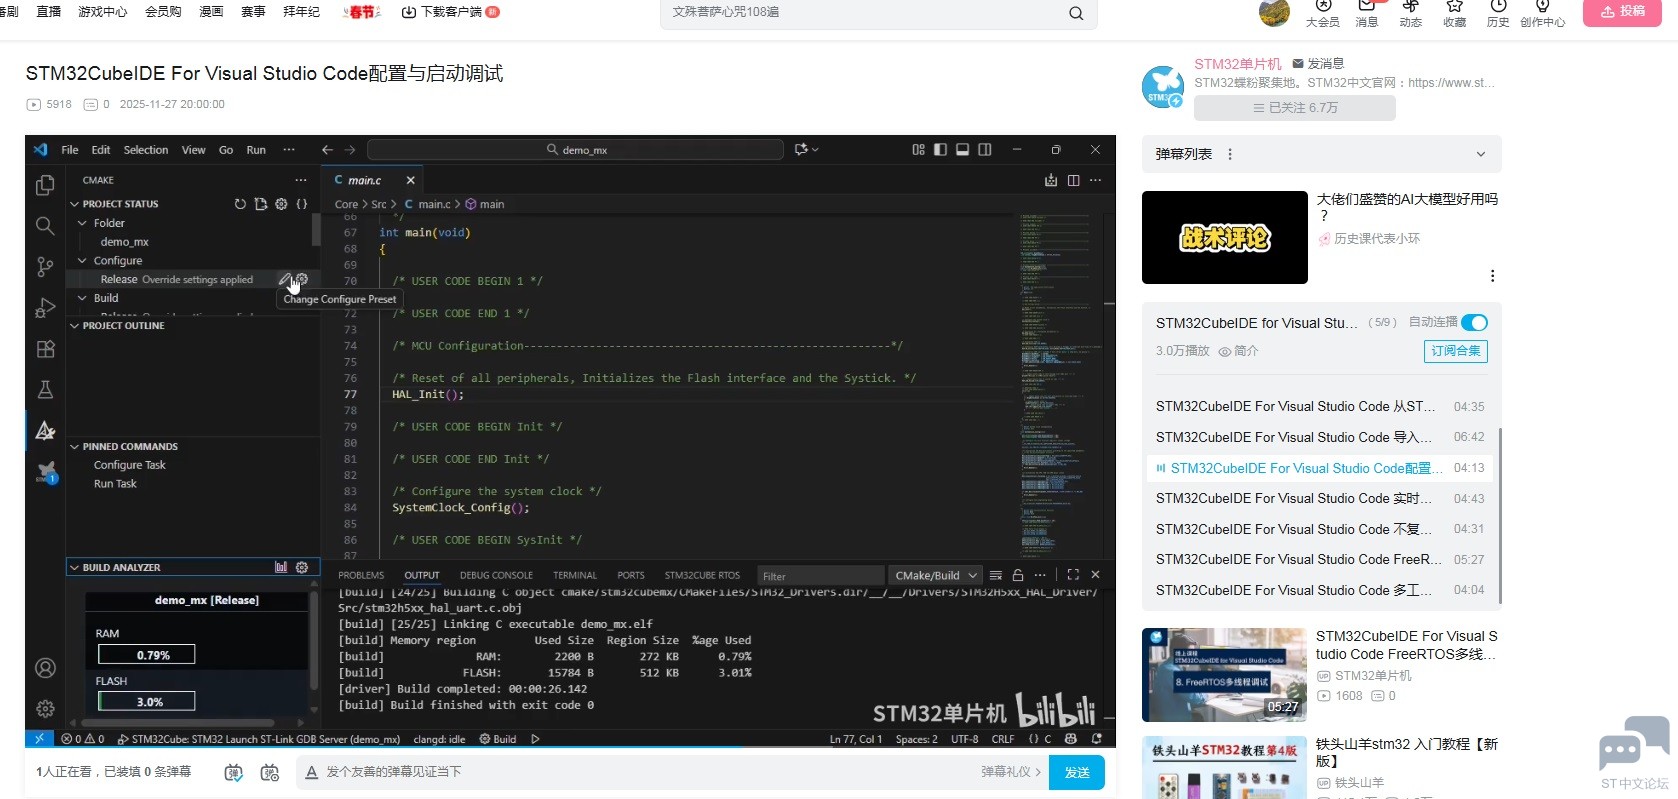This screenshot has width=1678, height=799.
Task: Open the Testing flask view in activity bar
Action: pos(45,390)
